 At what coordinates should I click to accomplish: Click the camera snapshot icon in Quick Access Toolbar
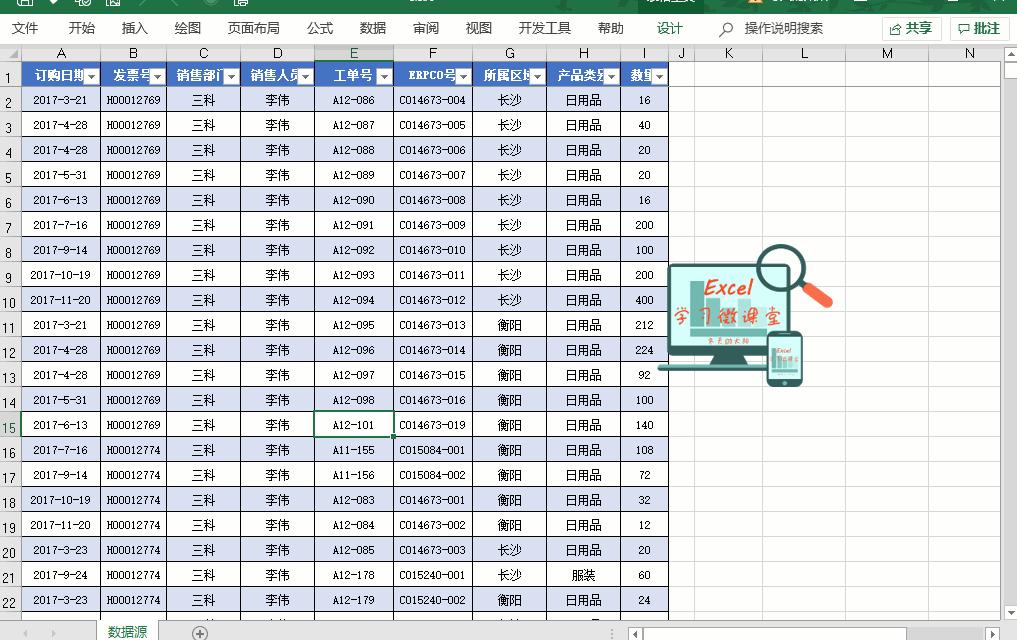[113, 4]
